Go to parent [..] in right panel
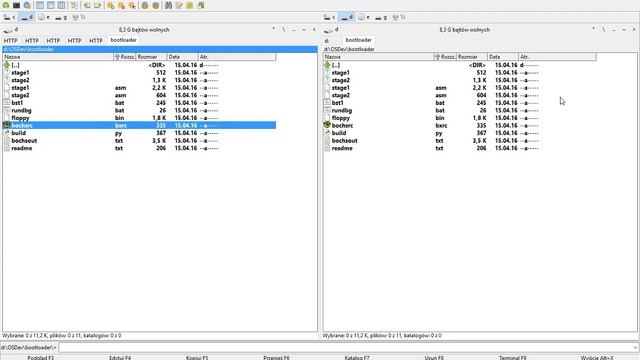640x360 pixels. pos(460,65)
